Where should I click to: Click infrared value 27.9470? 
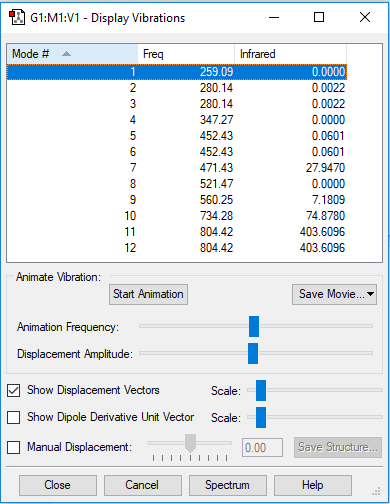[325, 168]
